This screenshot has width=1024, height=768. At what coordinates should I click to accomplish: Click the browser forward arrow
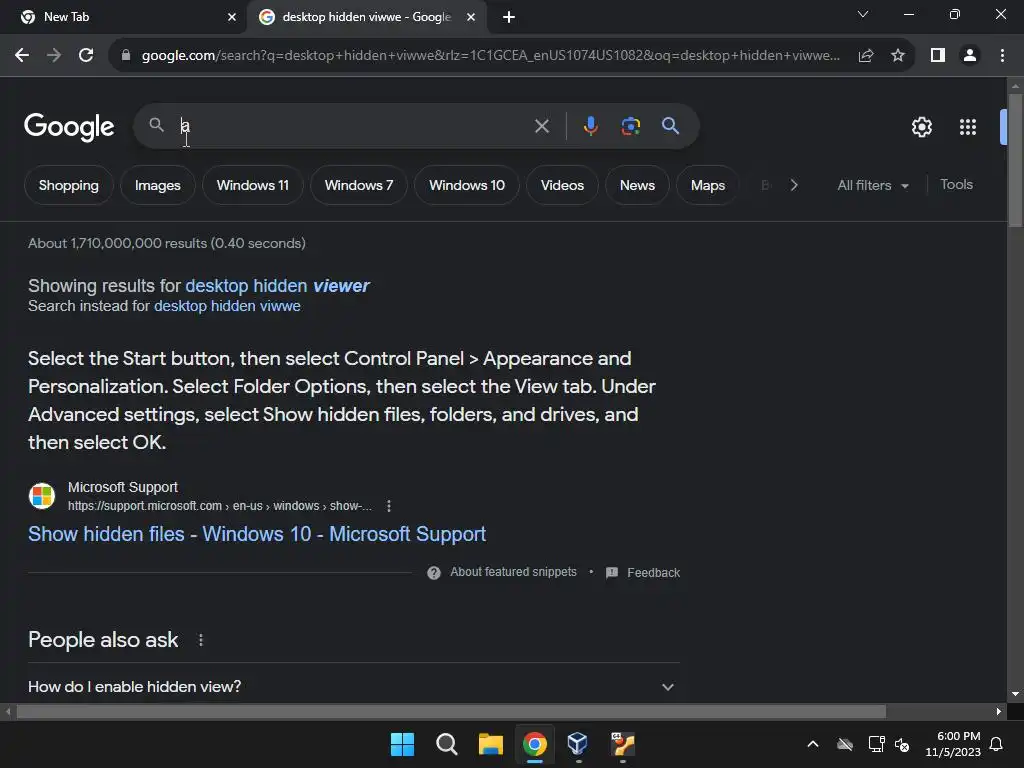point(54,56)
